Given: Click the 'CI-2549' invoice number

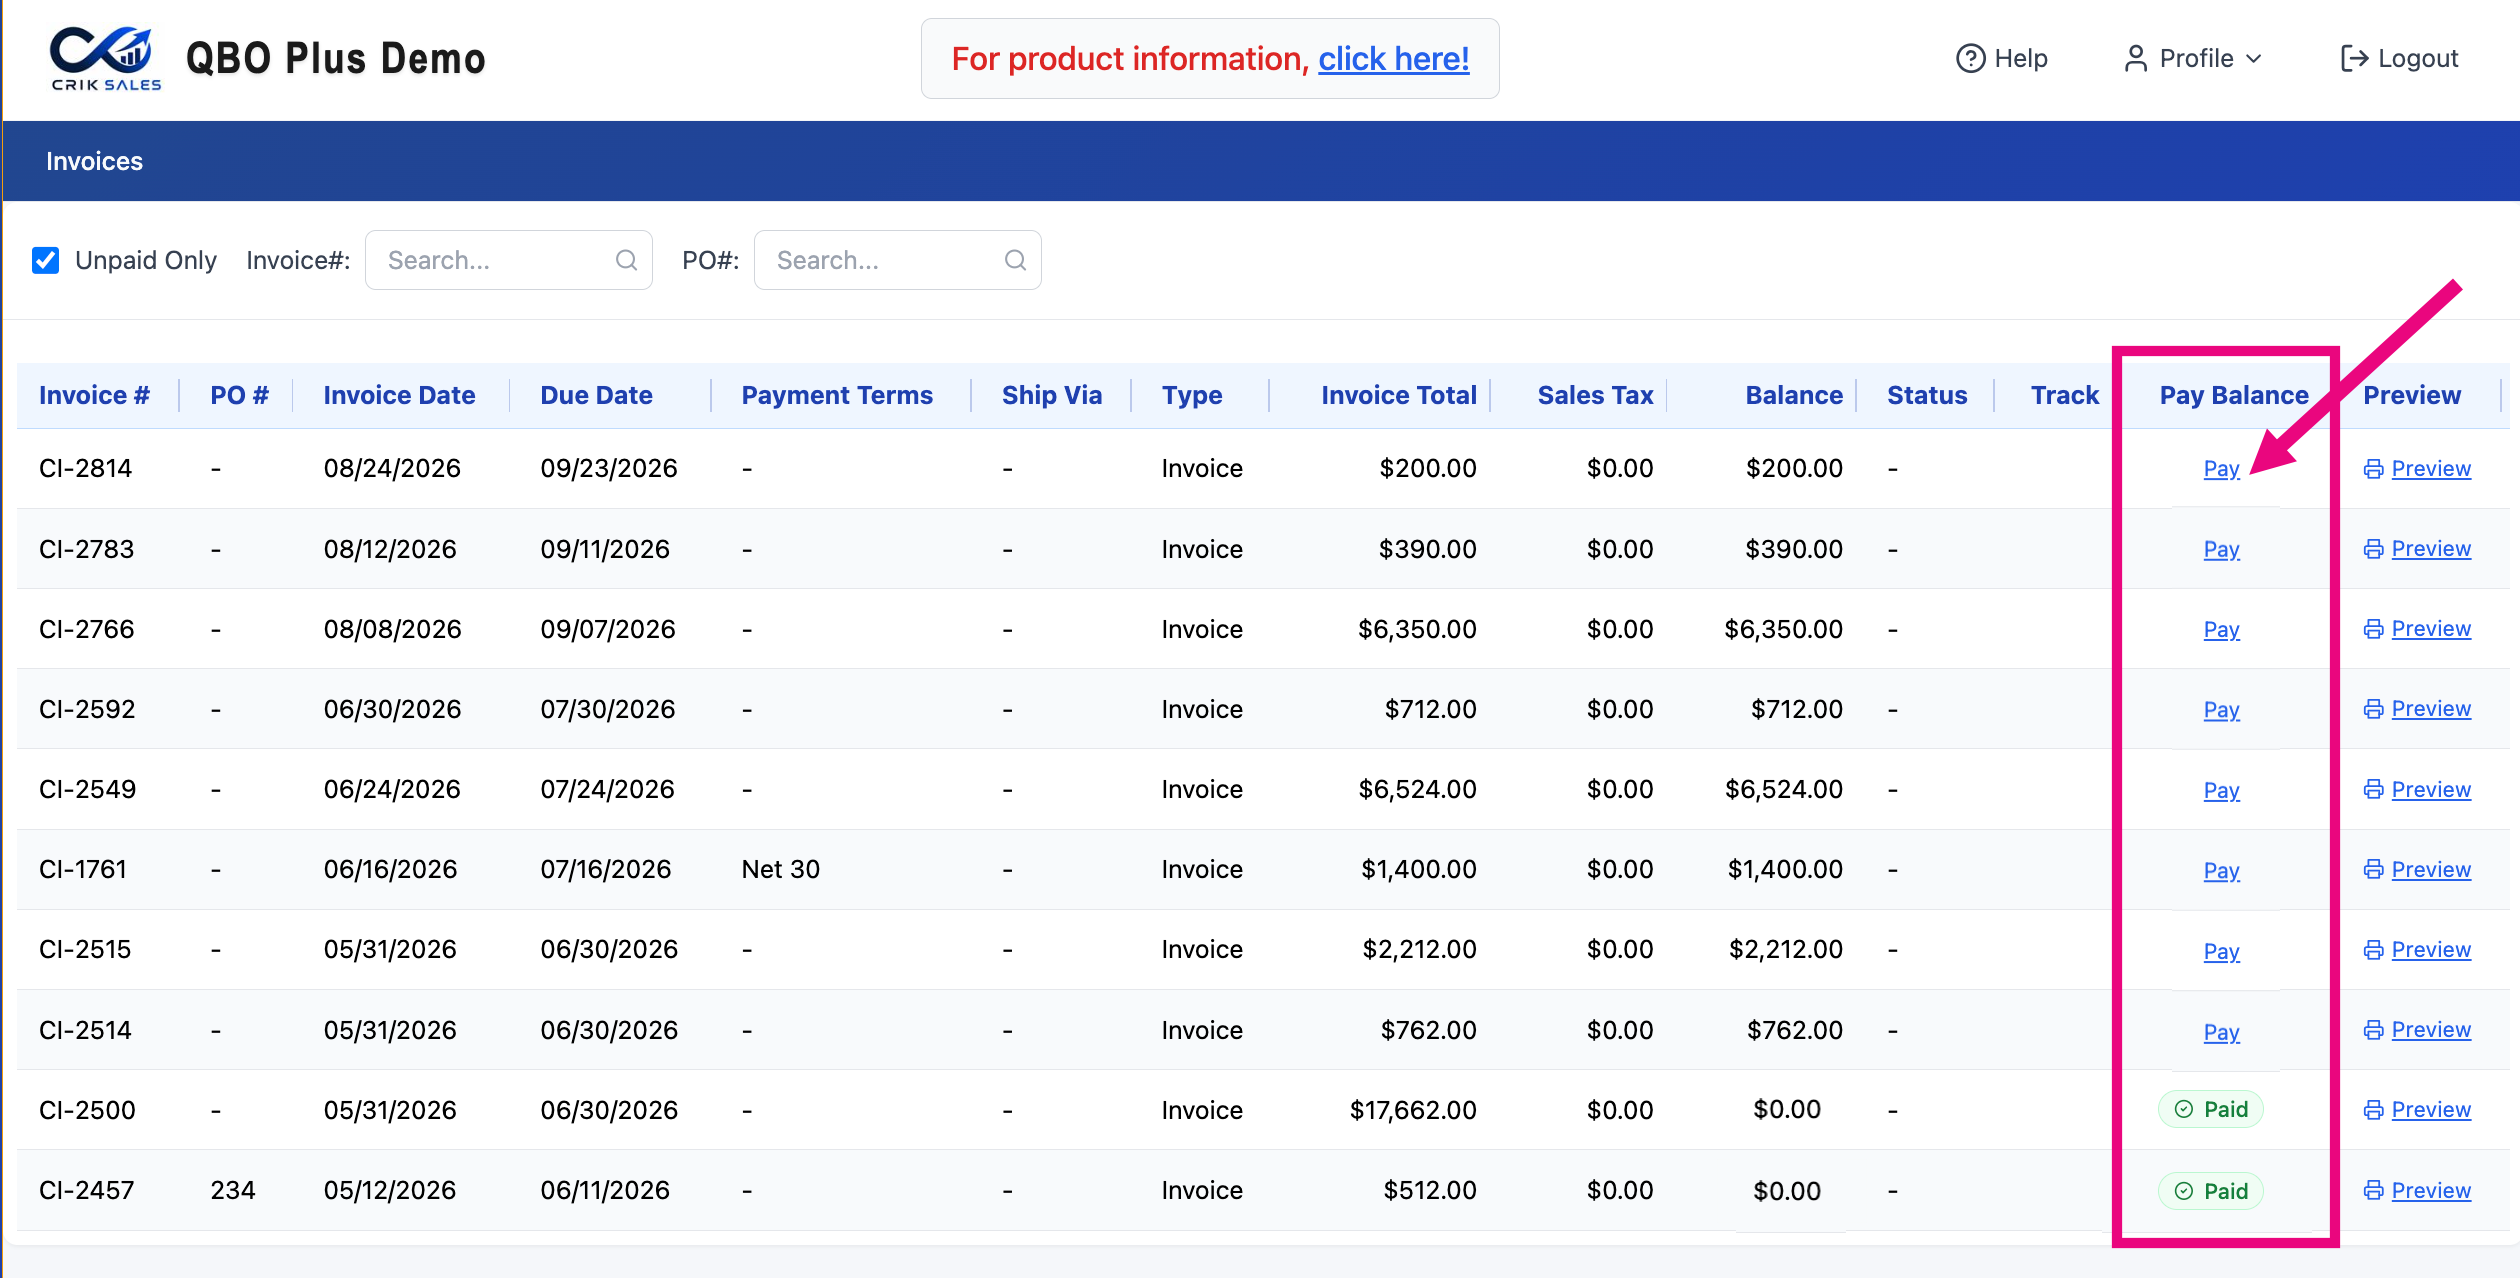Looking at the screenshot, I should coord(87,790).
